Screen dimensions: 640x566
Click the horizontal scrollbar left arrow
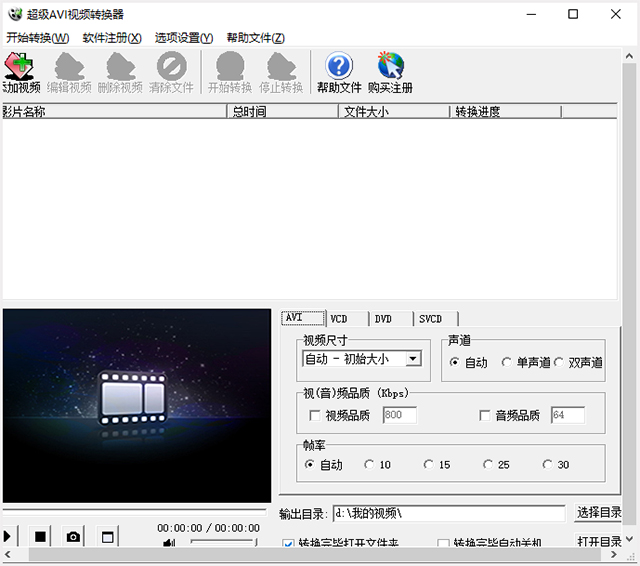pyautogui.click(x=7, y=554)
